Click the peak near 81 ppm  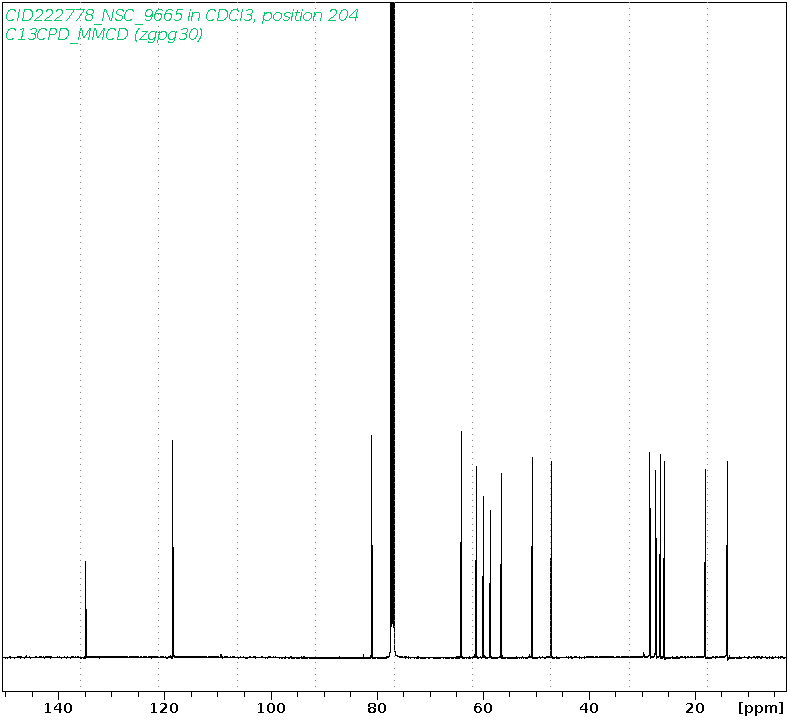(x=372, y=546)
